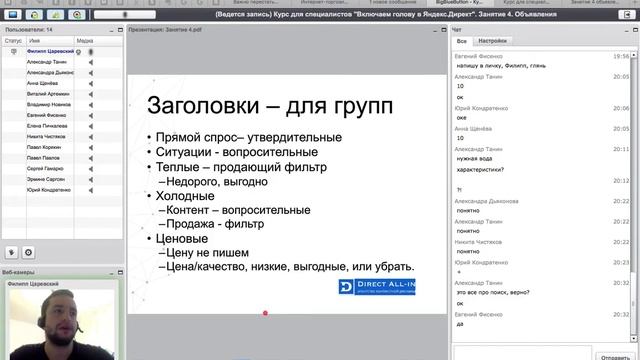Maximize the Веб-камеры panel
This screenshot has height=360, width=640.
[x=120, y=272]
